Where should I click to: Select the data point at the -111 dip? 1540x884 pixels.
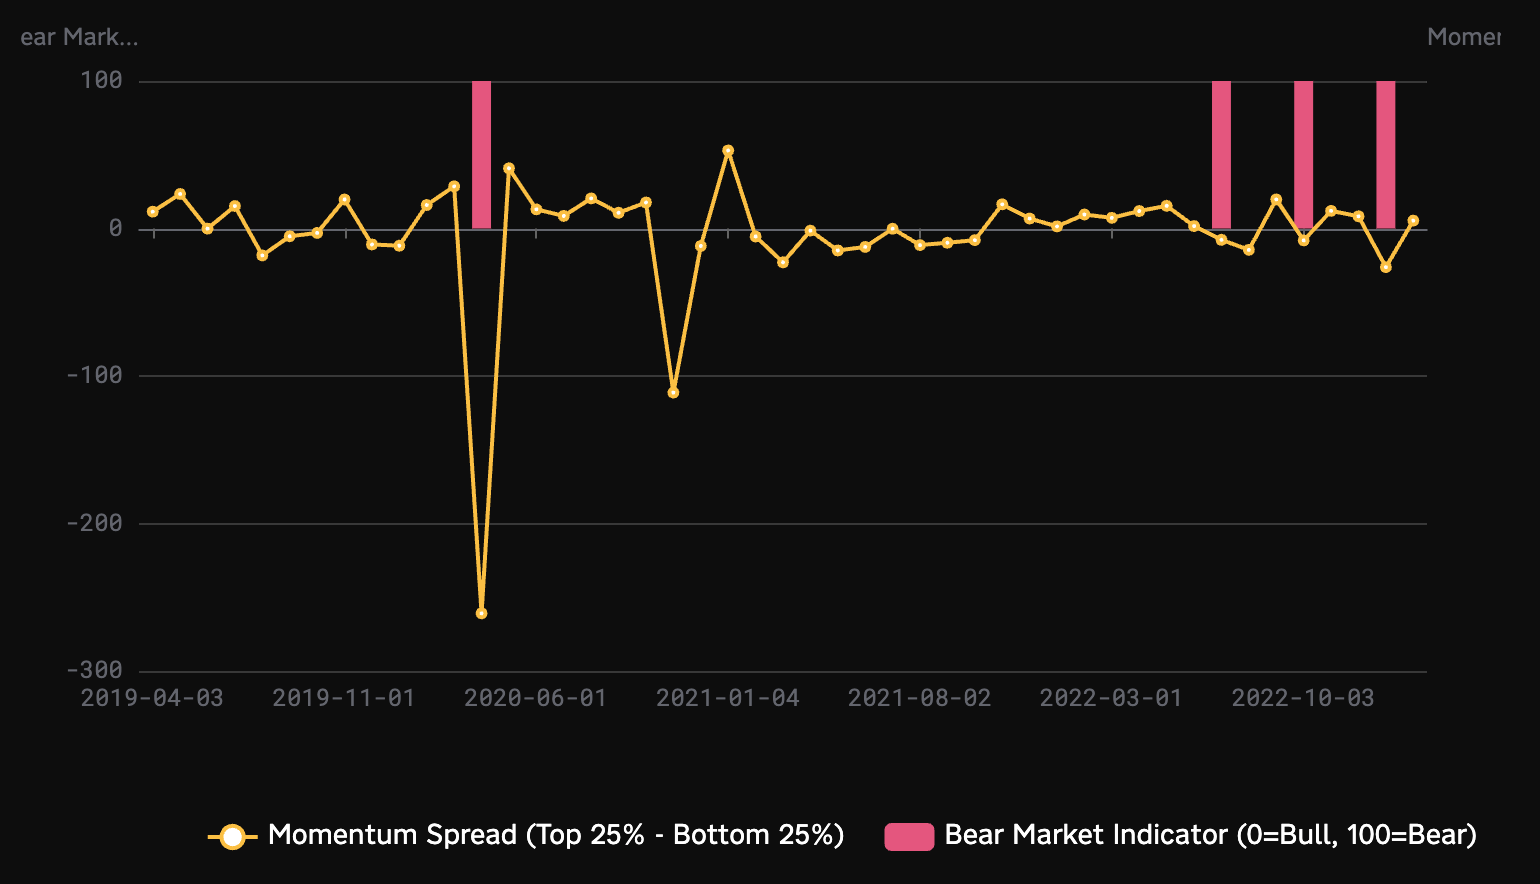[673, 392]
